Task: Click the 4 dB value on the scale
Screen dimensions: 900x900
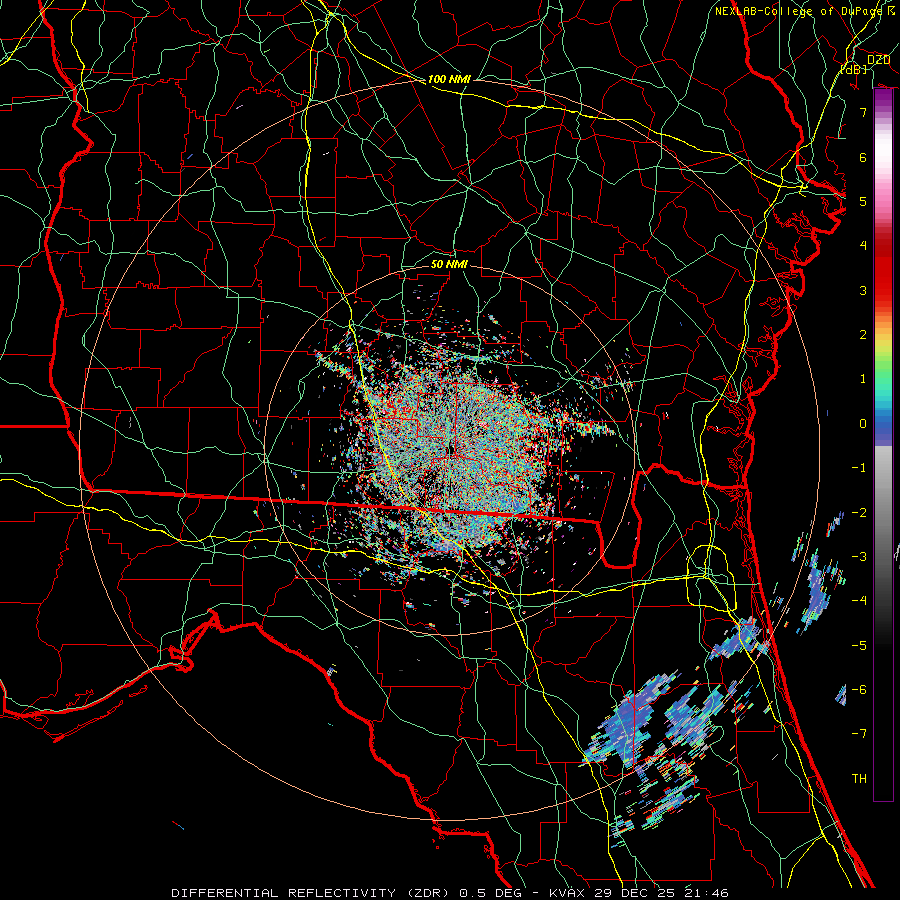Action: click(x=863, y=246)
